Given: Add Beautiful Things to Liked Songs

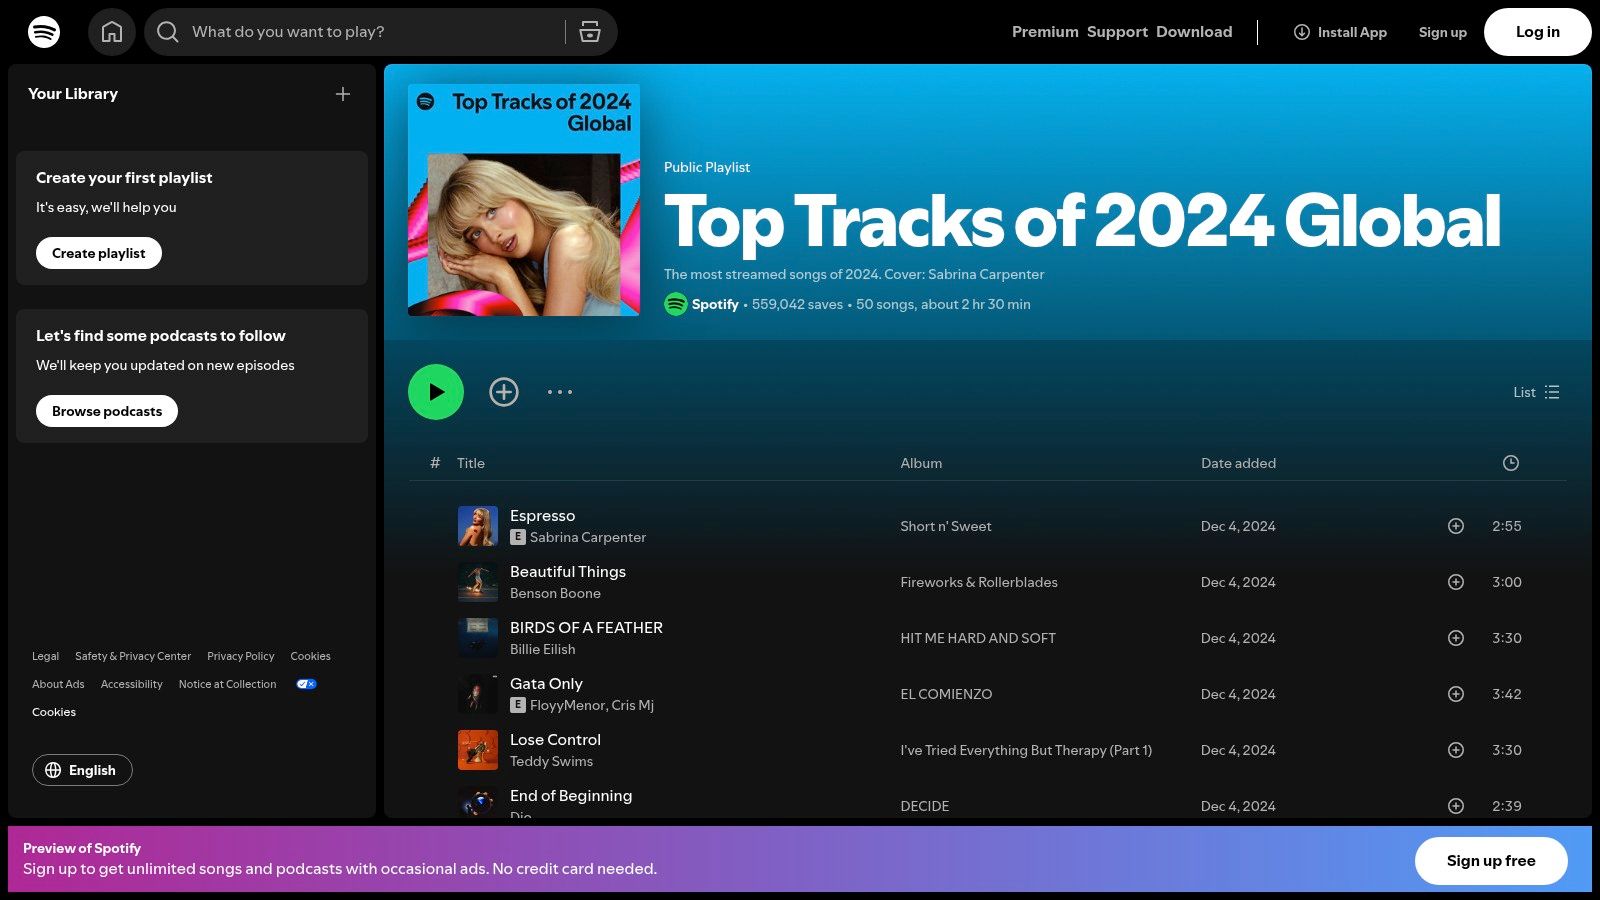Looking at the screenshot, I should tap(1456, 582).
